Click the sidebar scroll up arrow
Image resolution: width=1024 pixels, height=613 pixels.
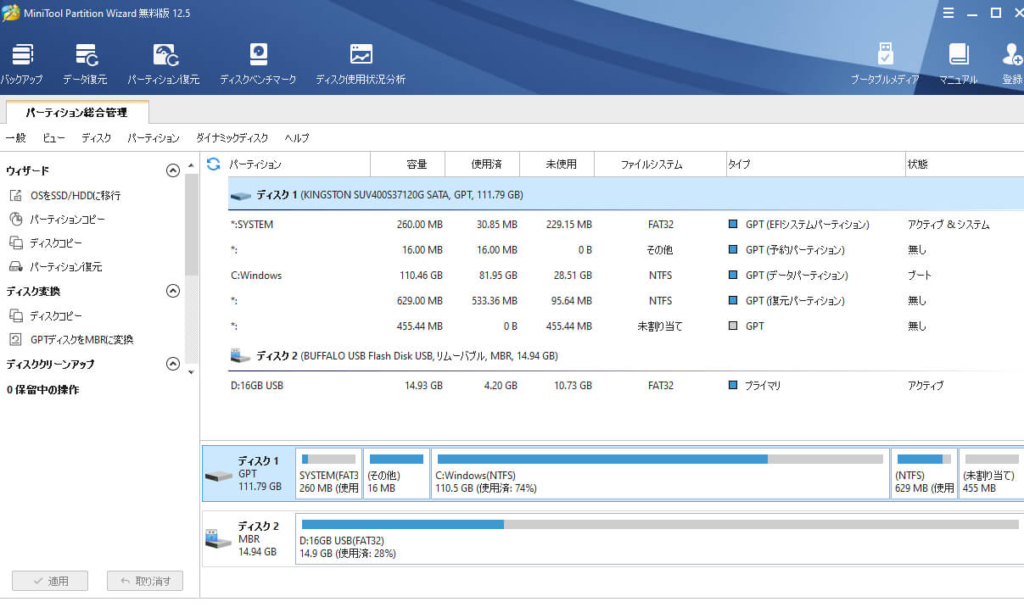[x=191, y=166]
